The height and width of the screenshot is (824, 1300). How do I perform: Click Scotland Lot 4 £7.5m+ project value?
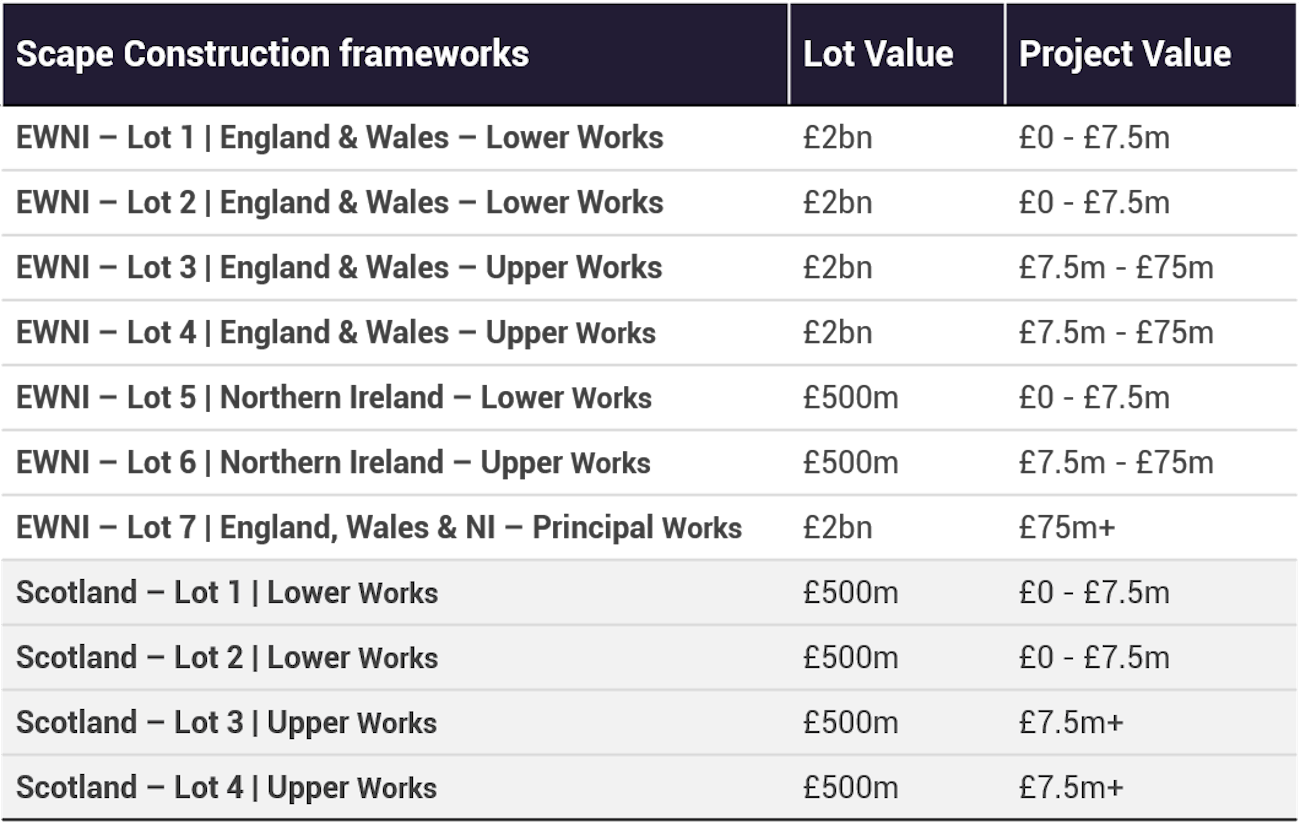(1071, 787)
